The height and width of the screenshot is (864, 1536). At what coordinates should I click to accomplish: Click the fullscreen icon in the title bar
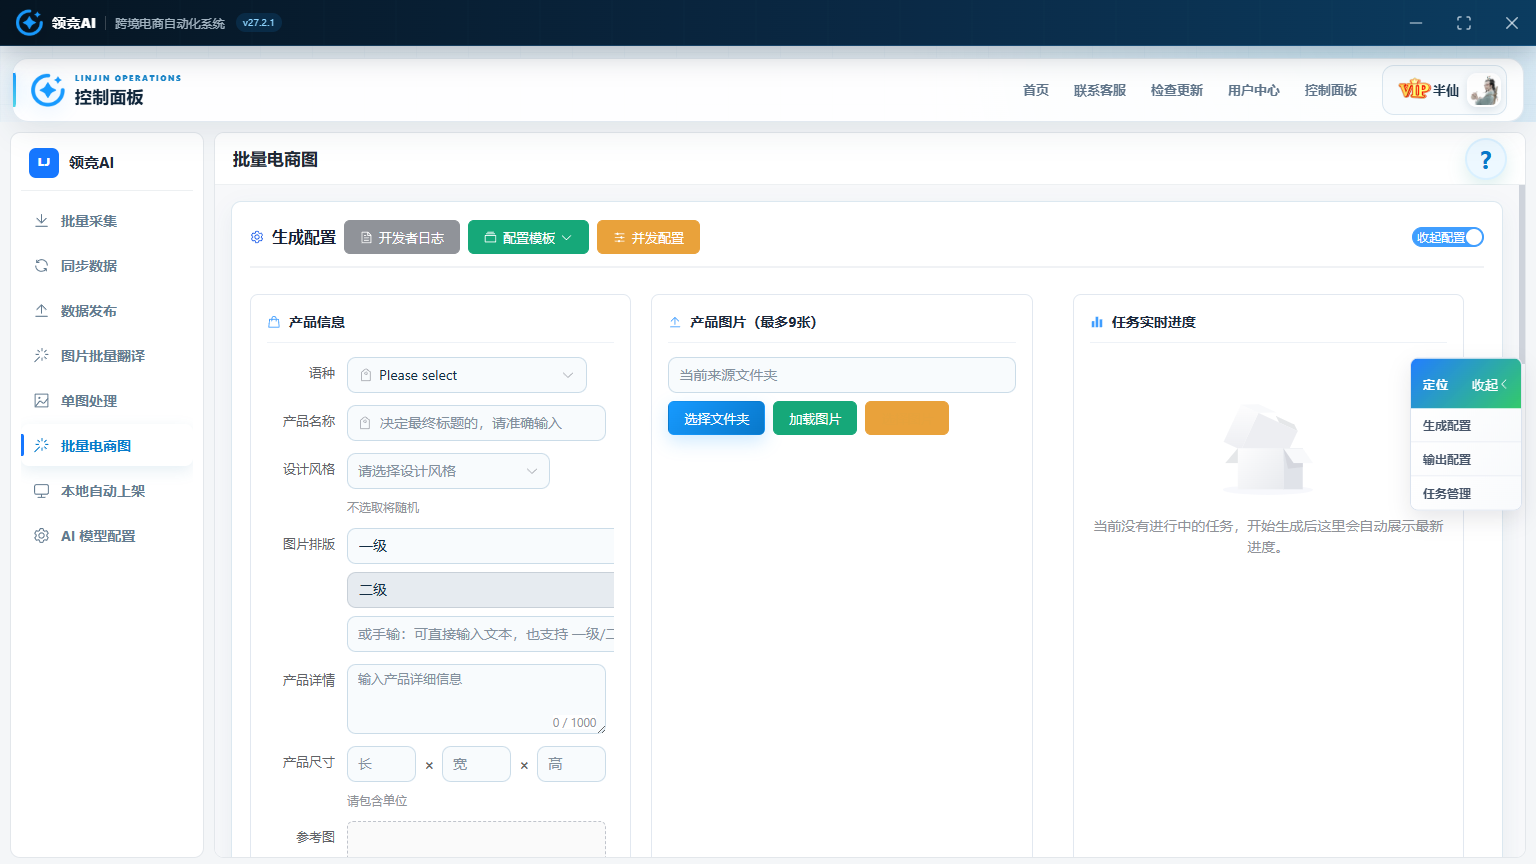tap(1464, 23)
